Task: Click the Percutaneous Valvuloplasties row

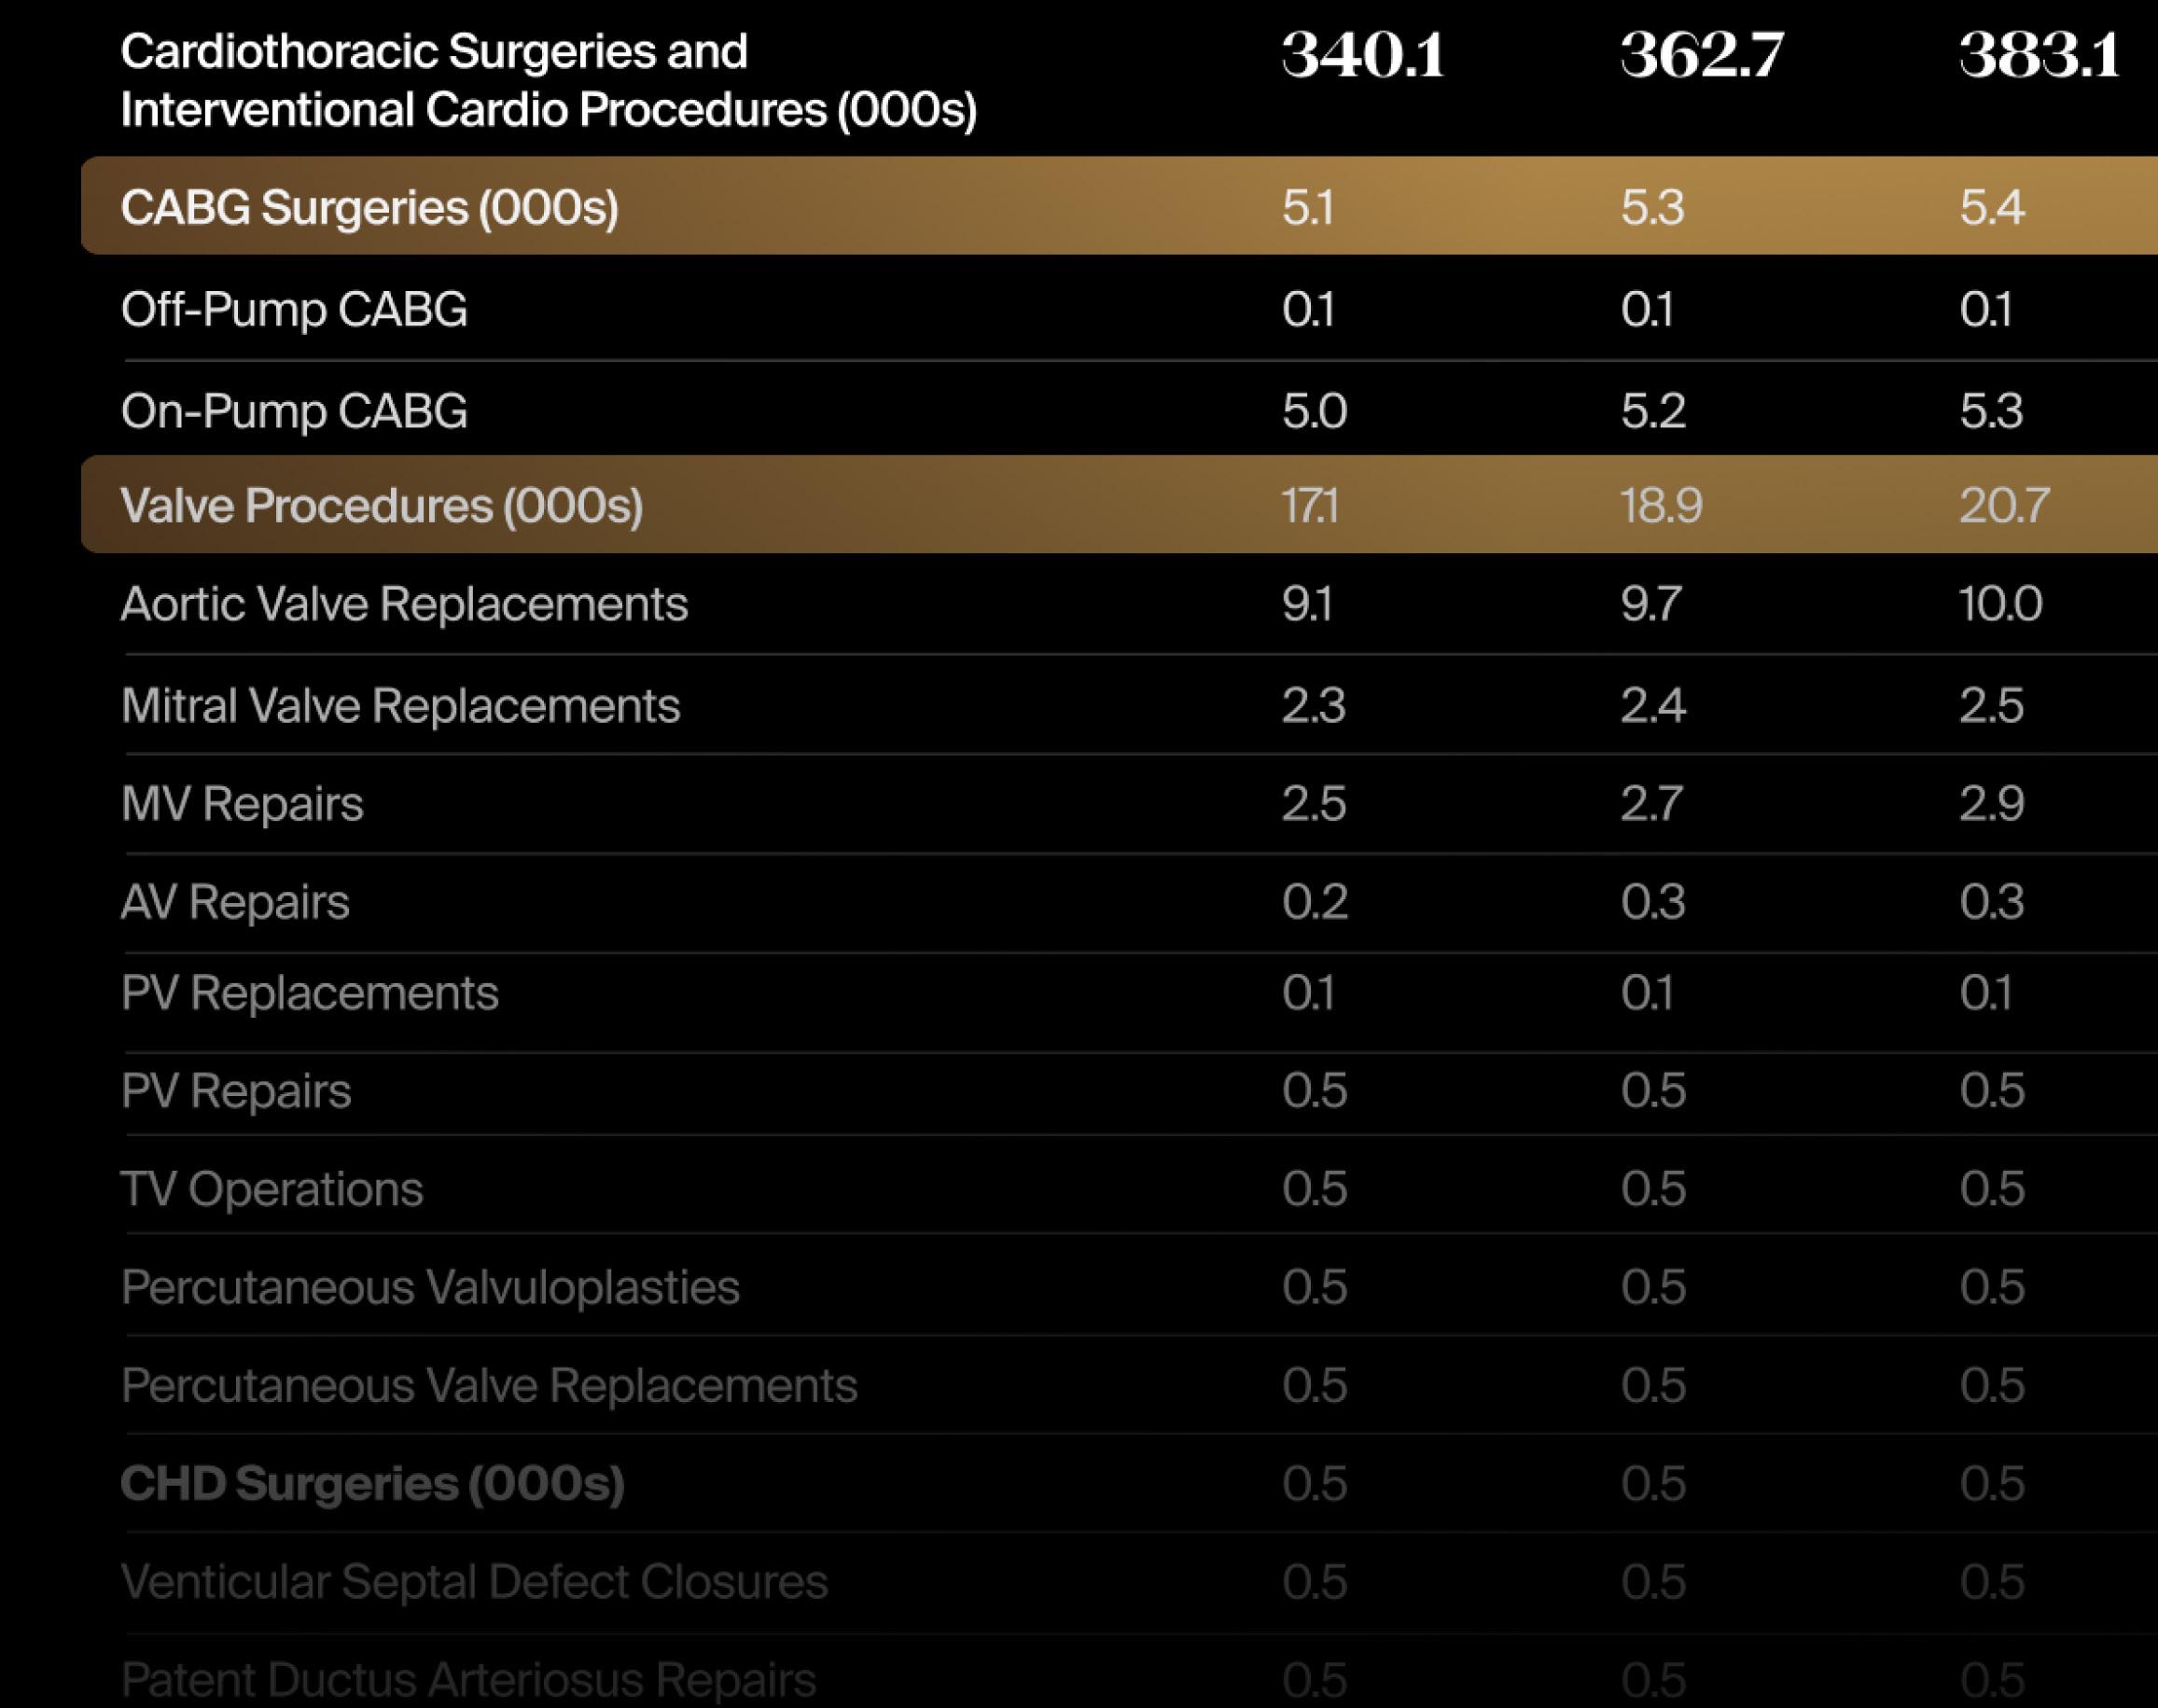Action: coord(430,1287)
